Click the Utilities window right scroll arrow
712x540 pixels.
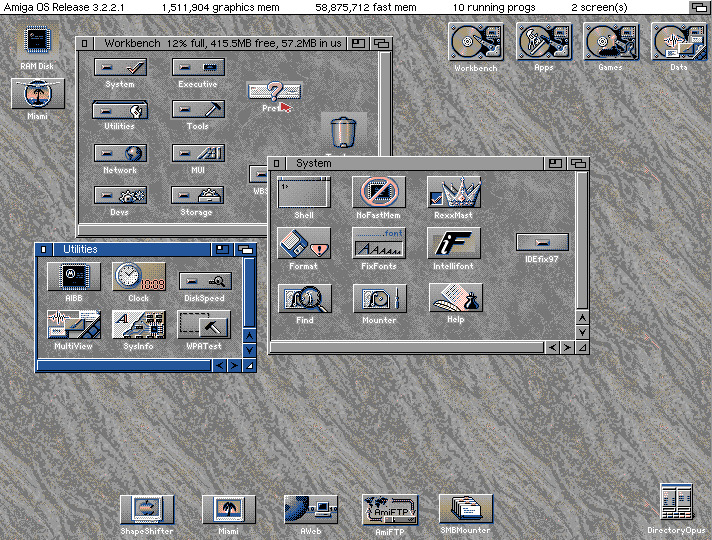[234, 366]
